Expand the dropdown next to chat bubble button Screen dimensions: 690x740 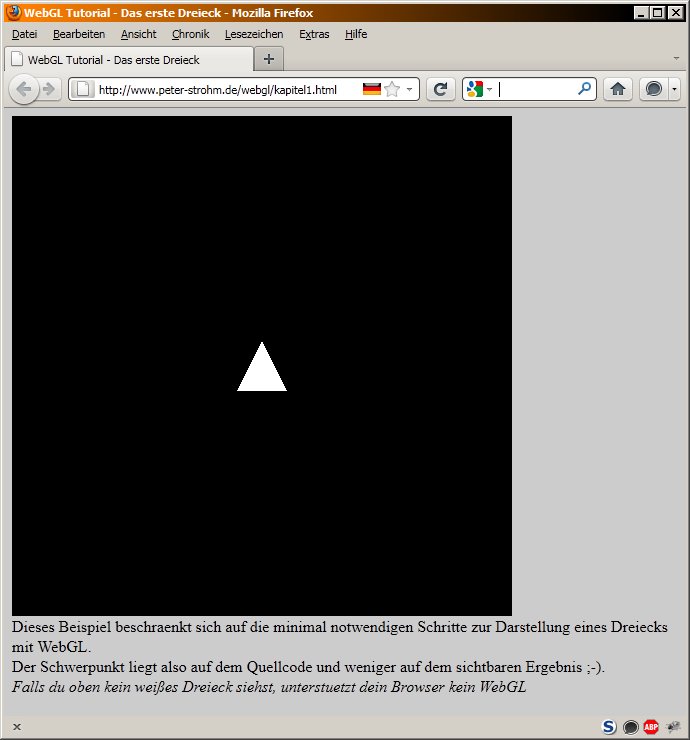coord(674,90)
